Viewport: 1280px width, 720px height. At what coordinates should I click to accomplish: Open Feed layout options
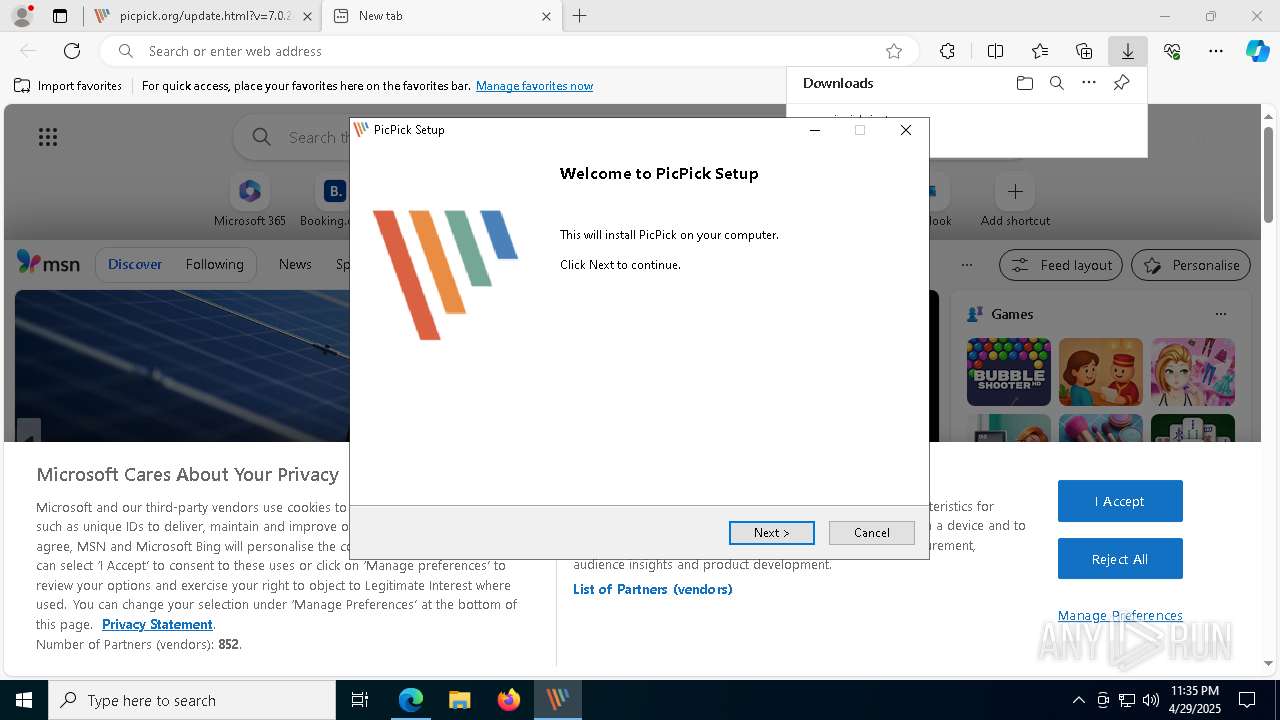(x=1060, y=265)
